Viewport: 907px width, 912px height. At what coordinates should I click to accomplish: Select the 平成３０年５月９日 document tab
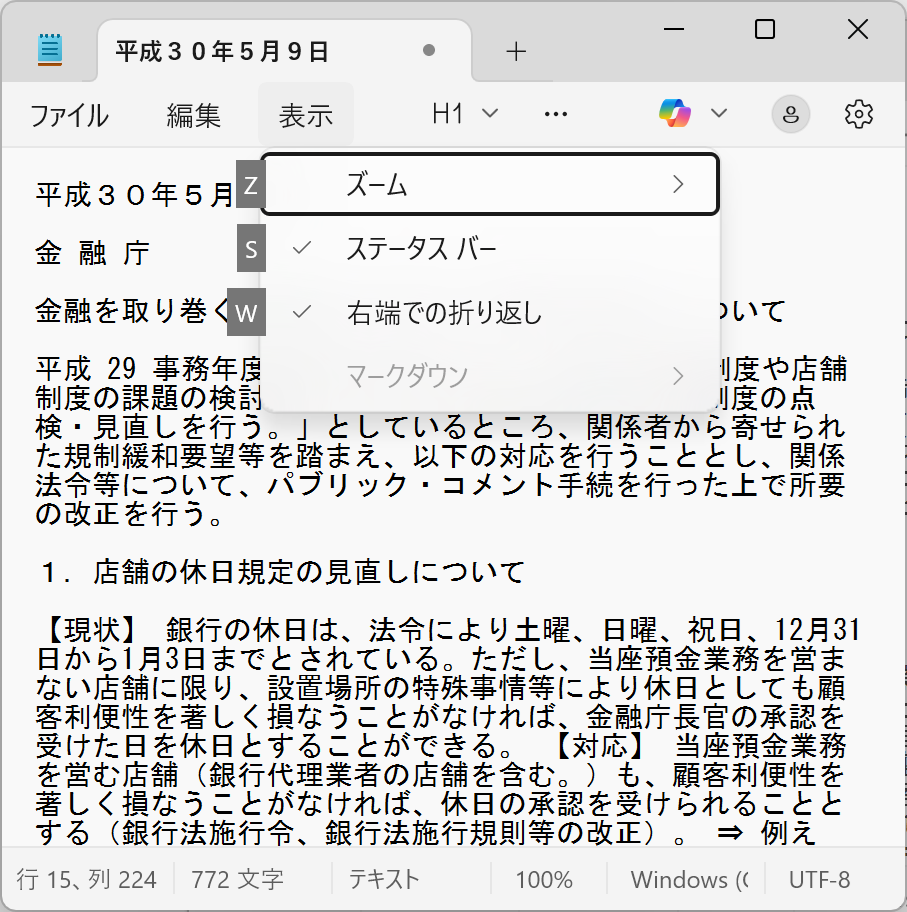(x=222, y=51)
